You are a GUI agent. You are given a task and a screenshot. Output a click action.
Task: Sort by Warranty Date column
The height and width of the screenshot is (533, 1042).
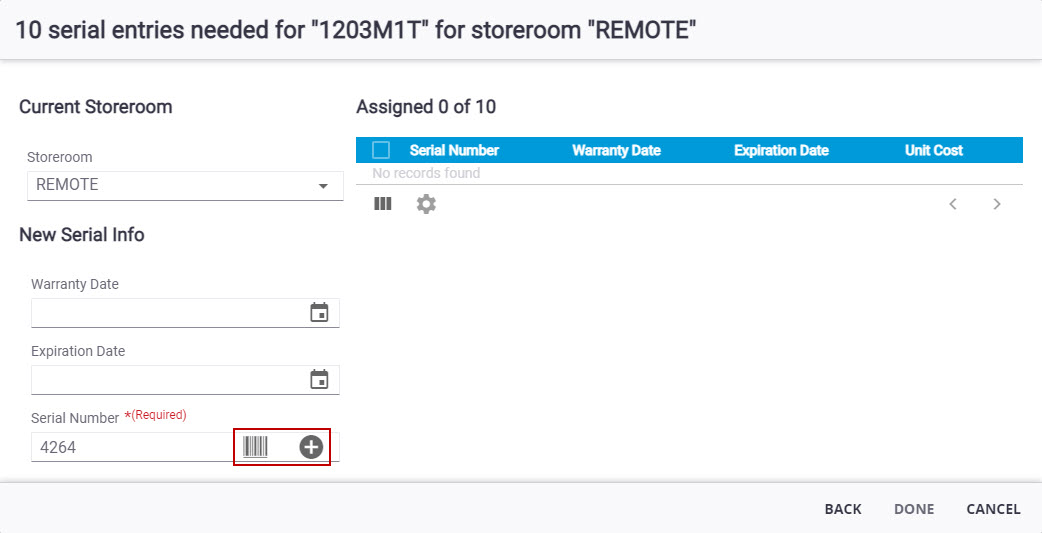pos(616,150)
